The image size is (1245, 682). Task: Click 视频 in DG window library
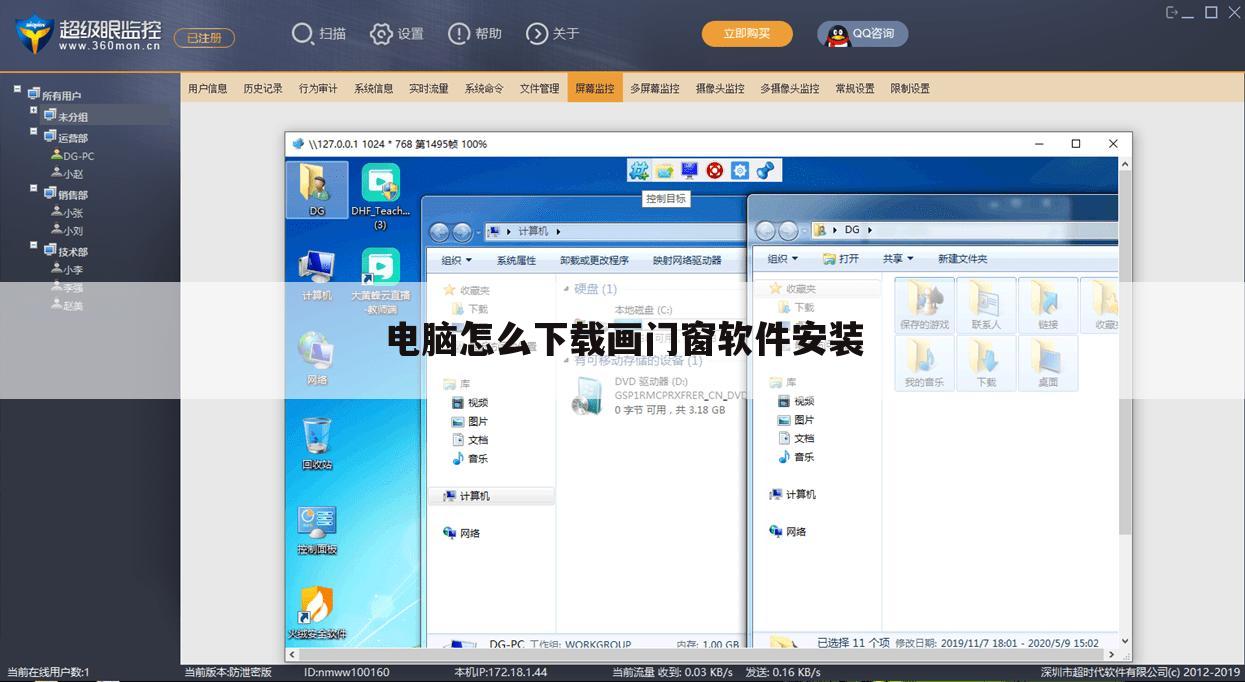tap(796, 401)
